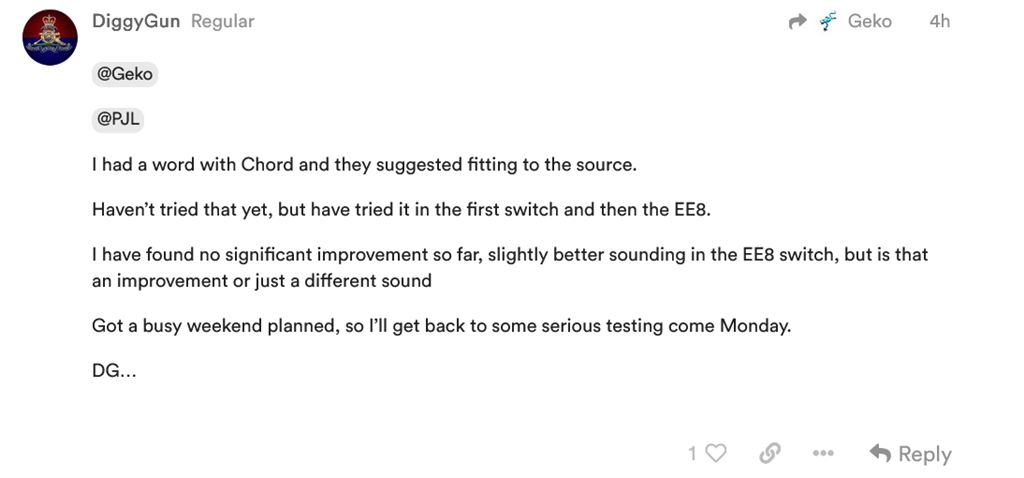
Task: Show more actions with ellipsis icon
Action: pos(823,453)
